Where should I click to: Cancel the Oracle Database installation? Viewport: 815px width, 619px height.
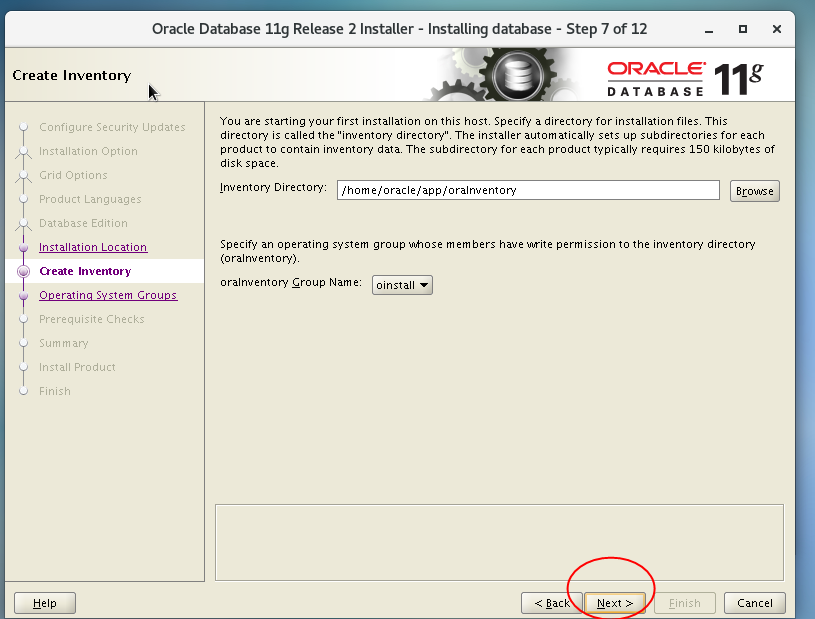click(754, 603)
